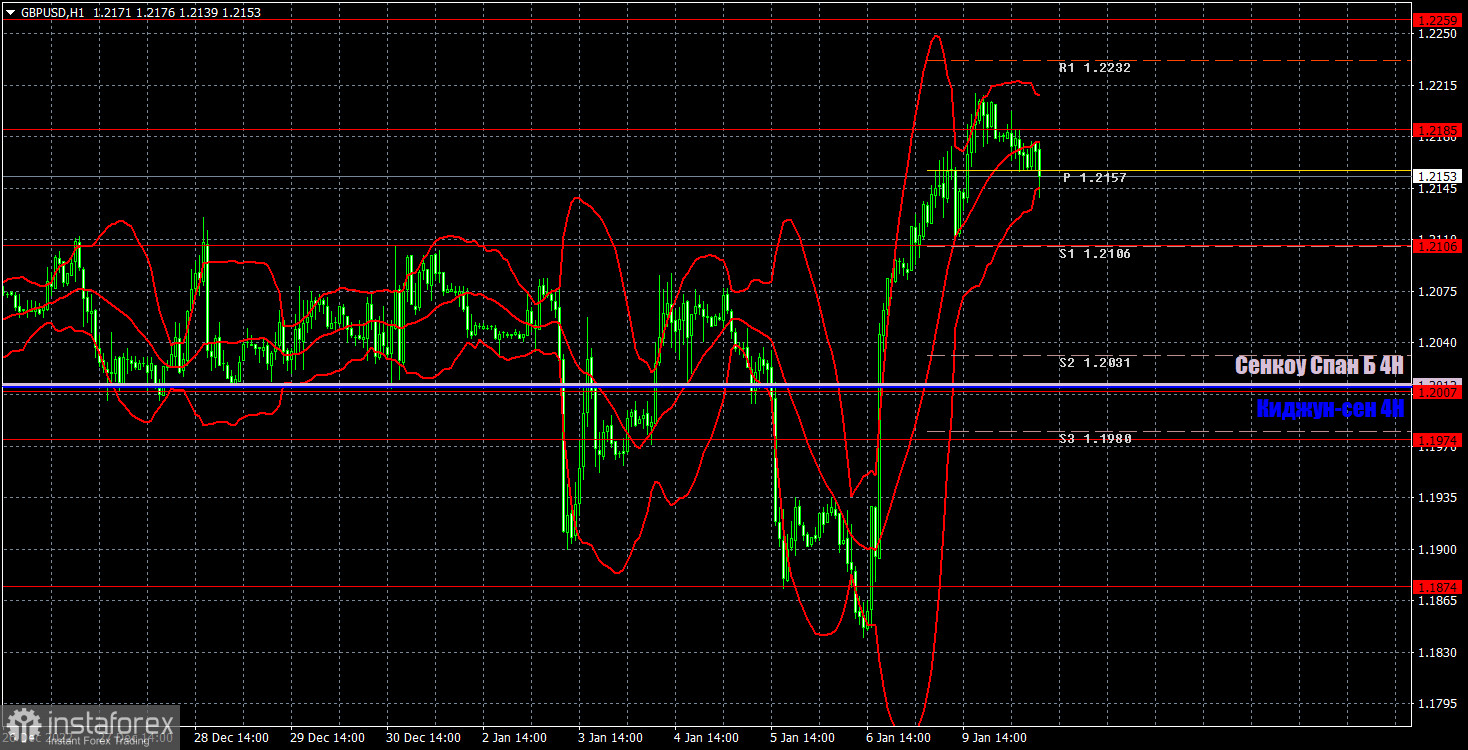Select the S2 1.2031 support label
Viewport: 1468px width, 750px height.
(1095, 363)
